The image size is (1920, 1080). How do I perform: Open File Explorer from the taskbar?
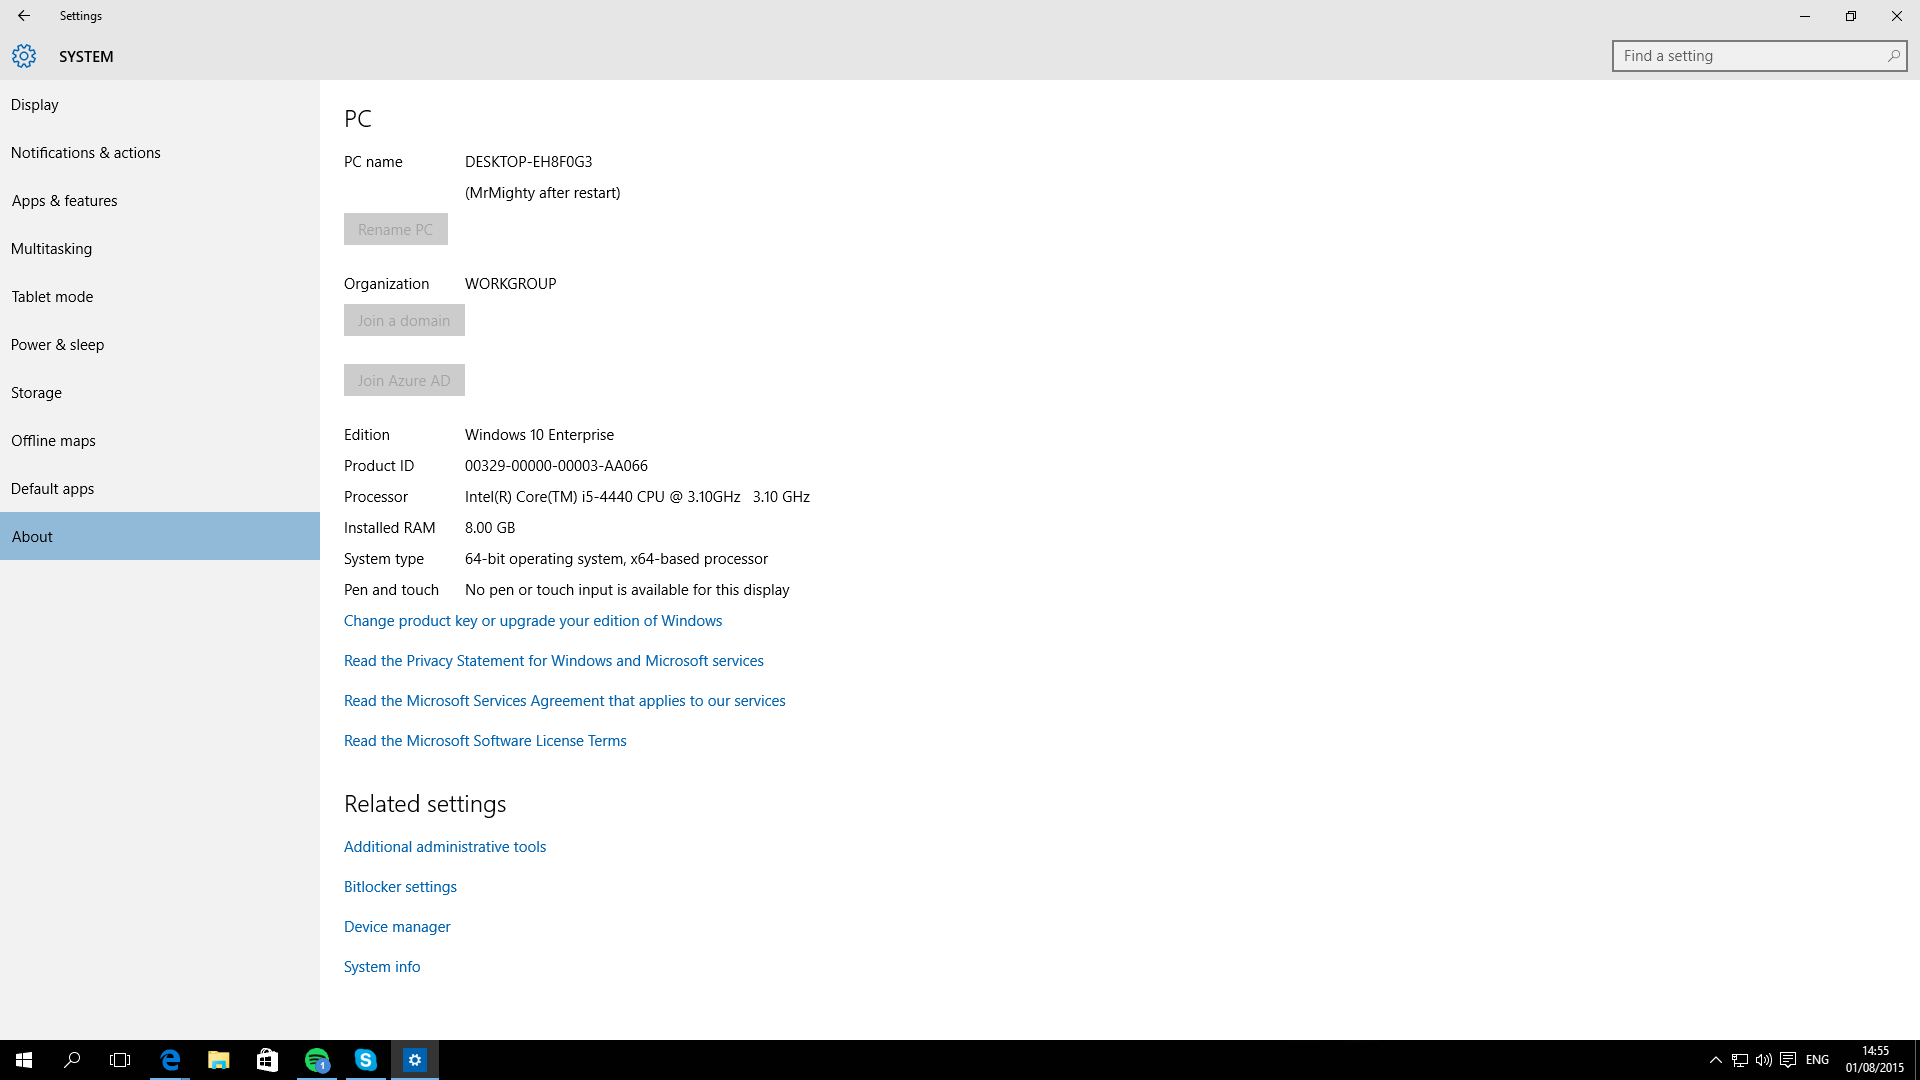coord(218,1060)
